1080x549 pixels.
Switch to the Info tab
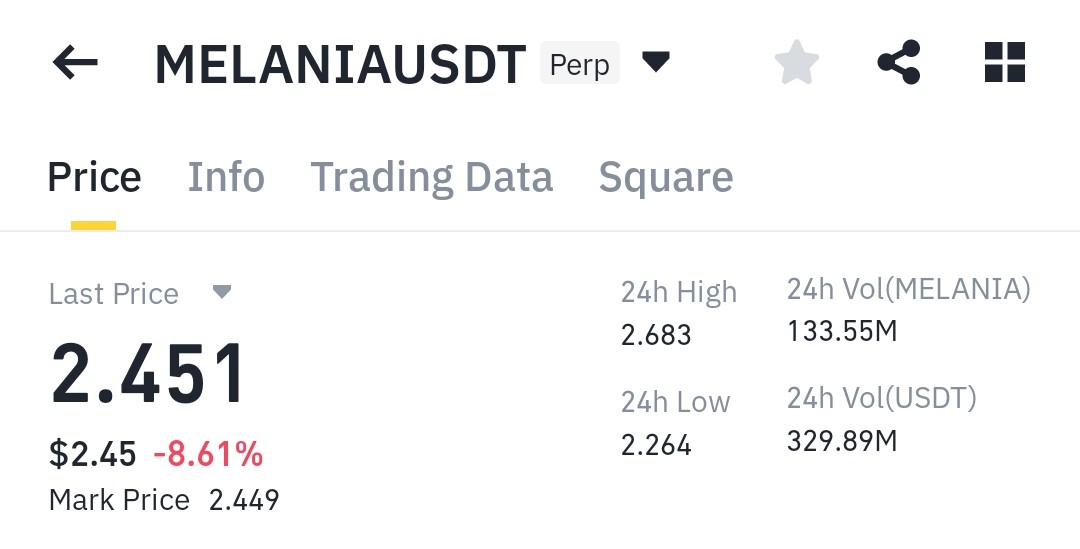[x=226, y=177]
